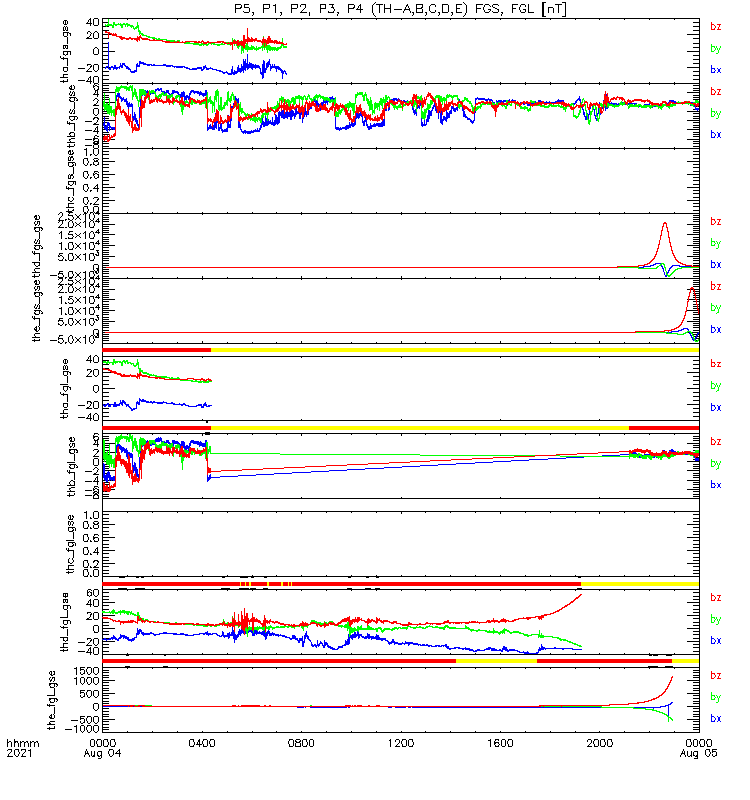Click the hhmm 2021 axis label

22,748
